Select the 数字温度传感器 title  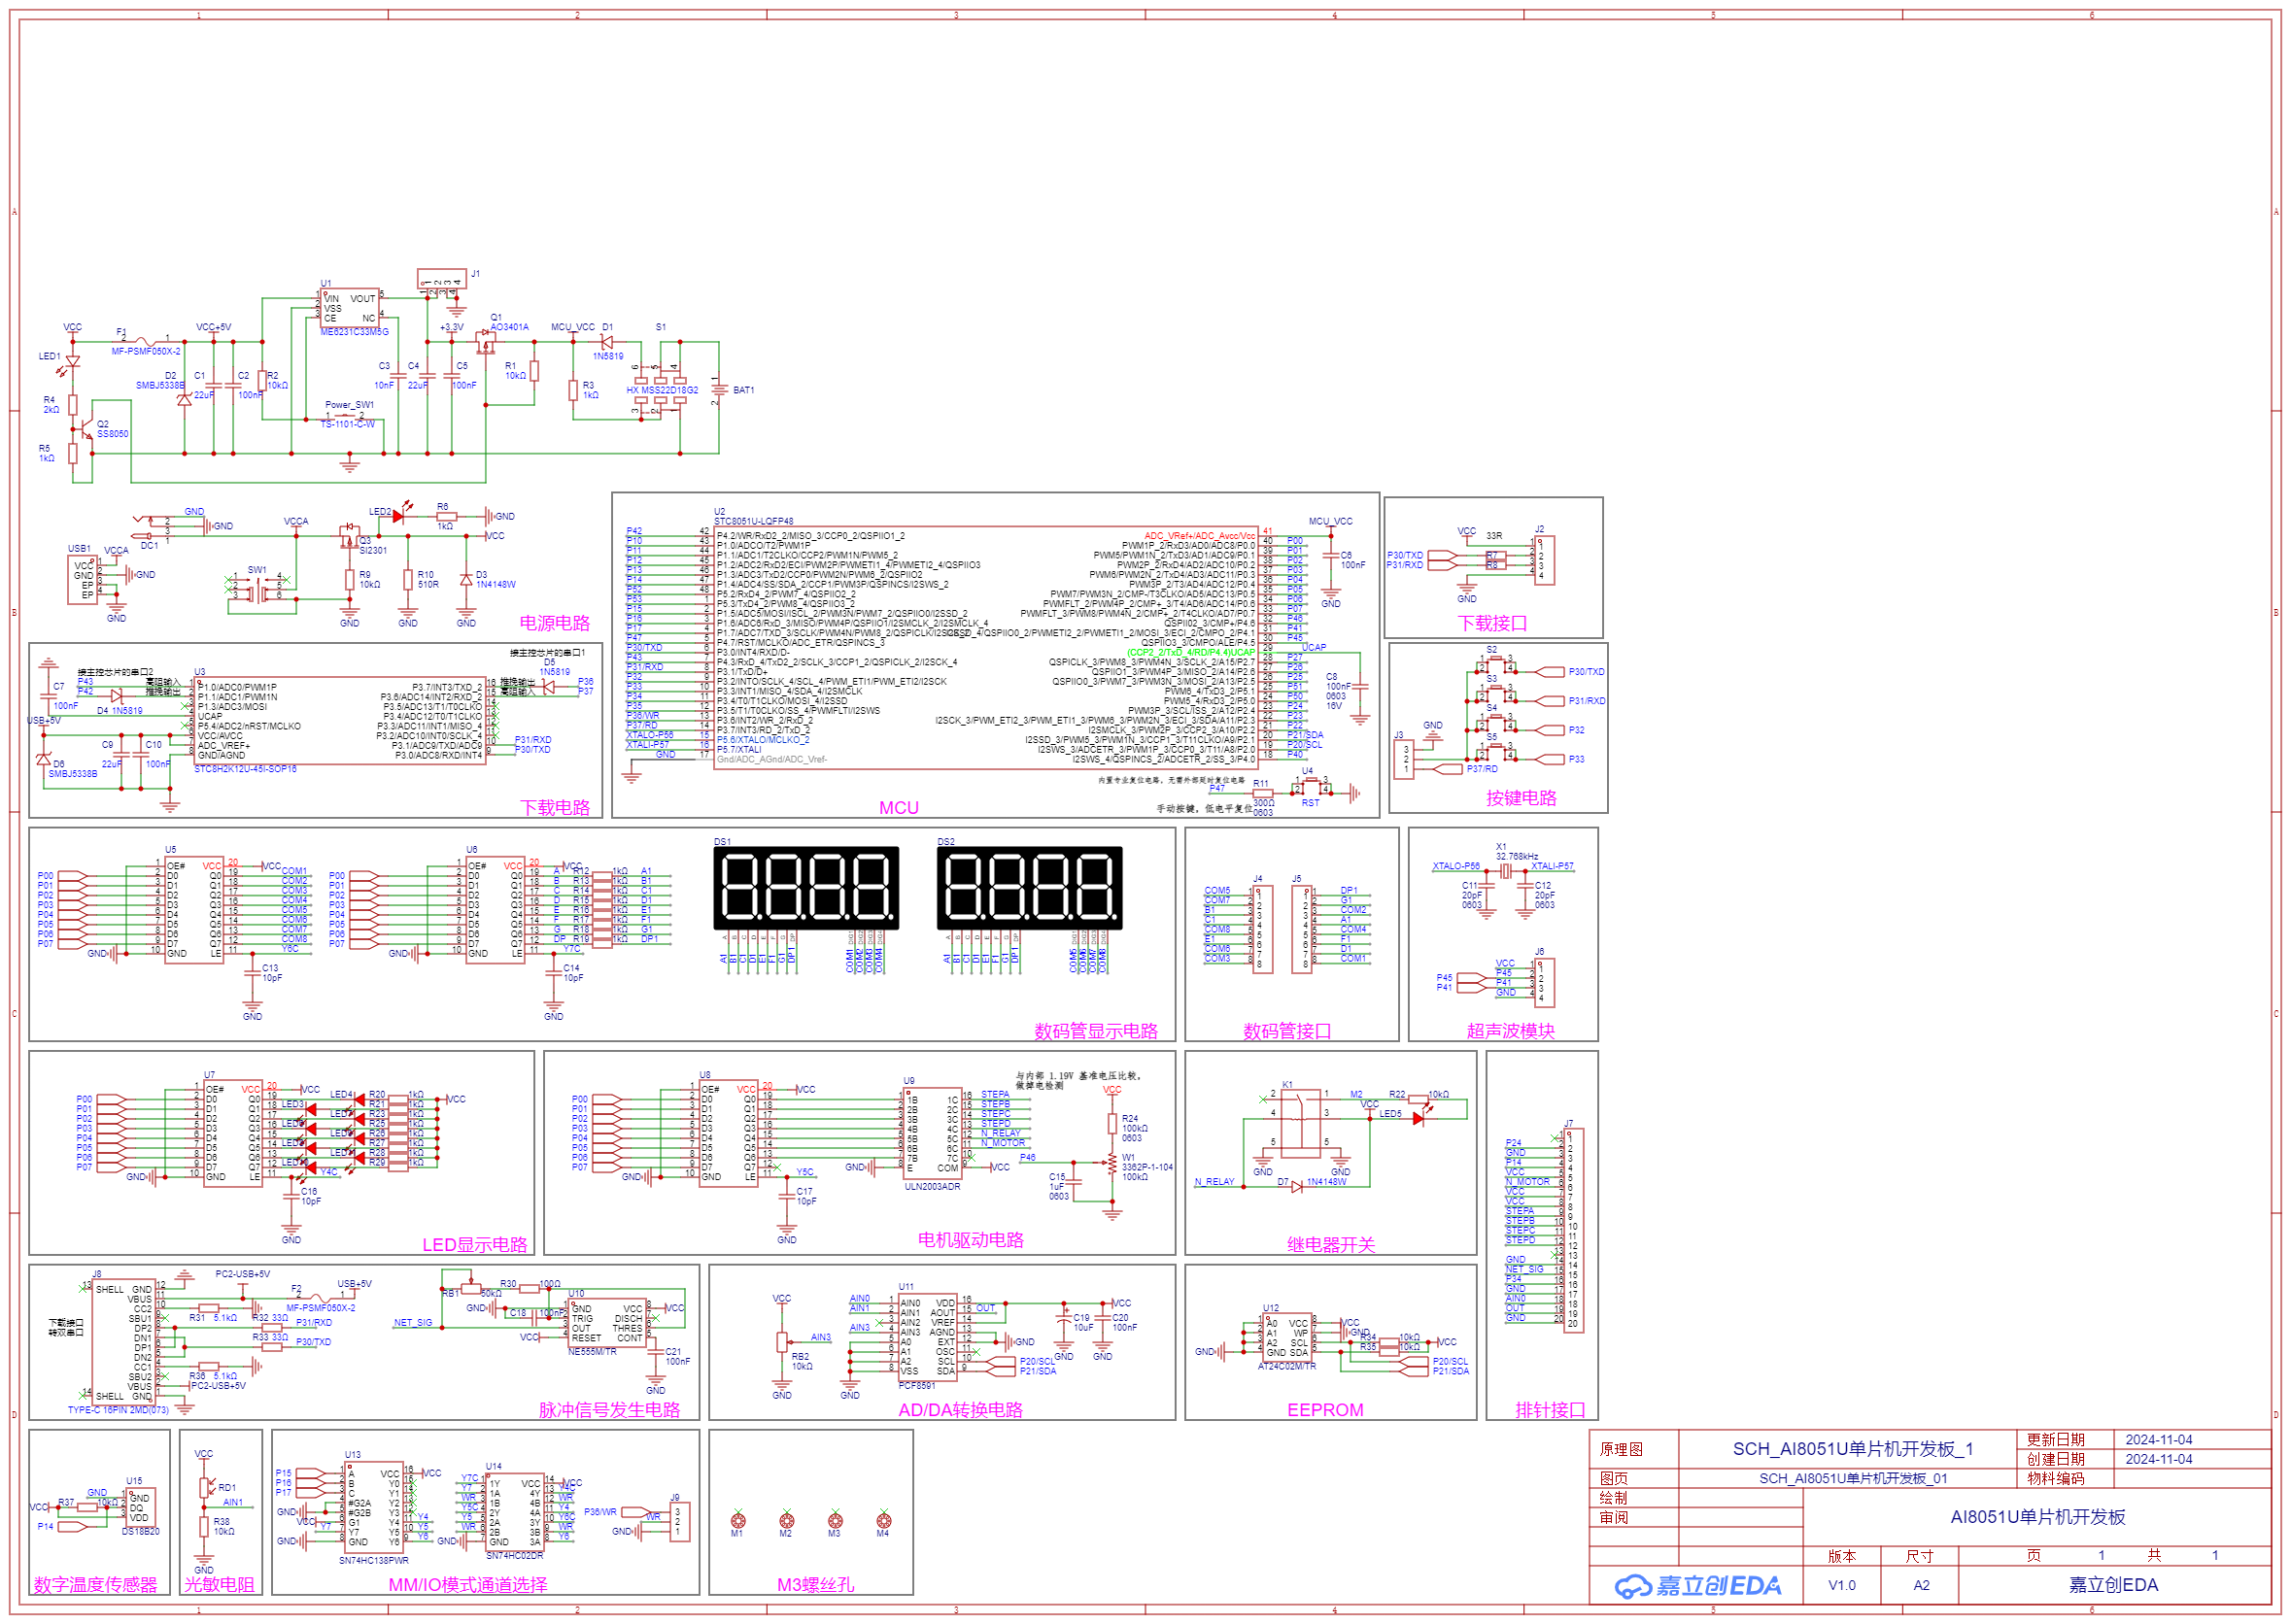(x=95, y=1585)
